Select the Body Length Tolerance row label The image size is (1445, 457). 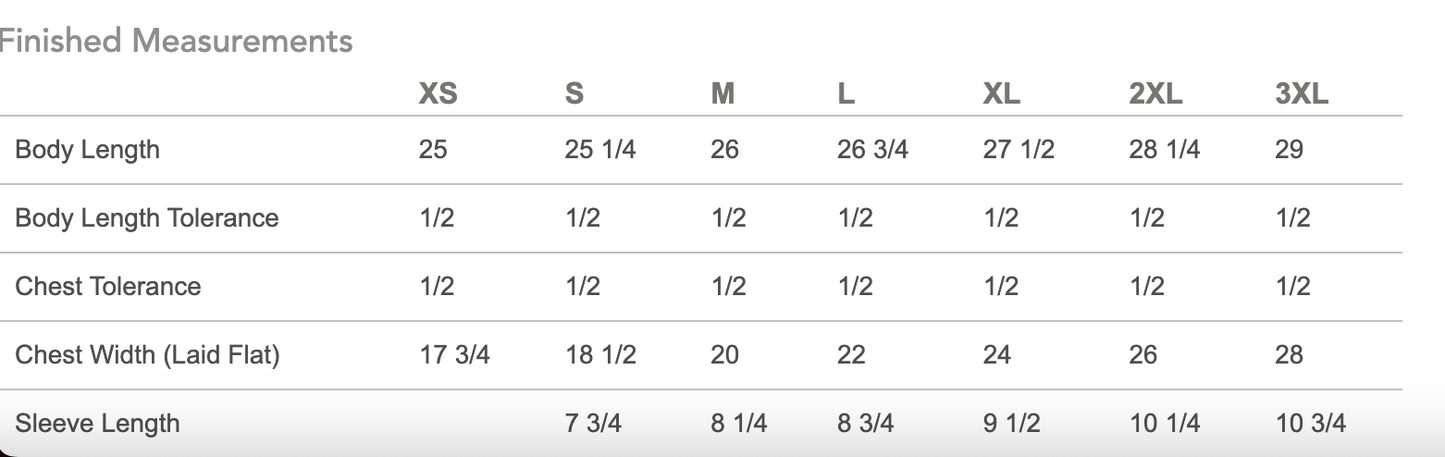[146, 218]
